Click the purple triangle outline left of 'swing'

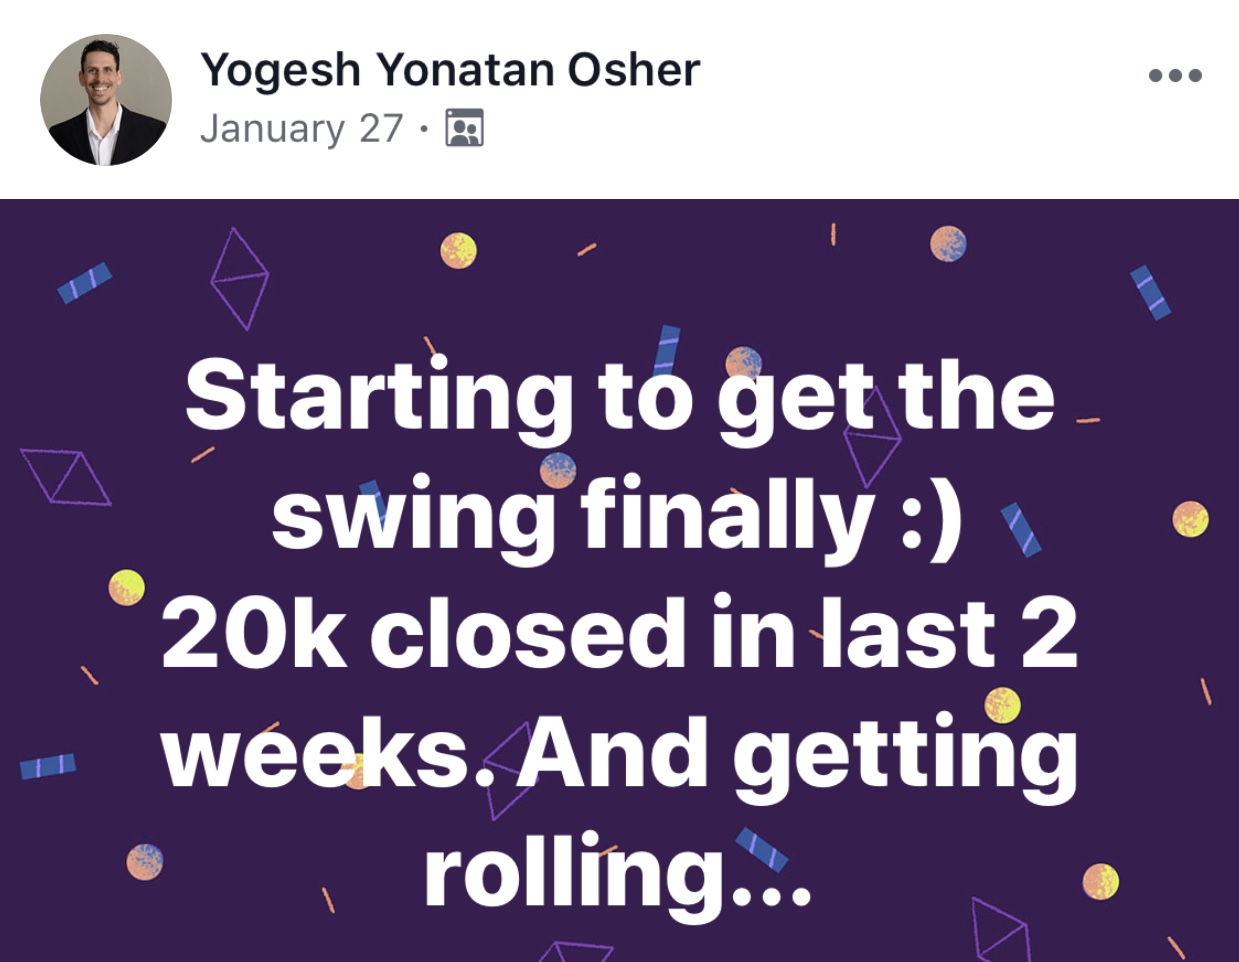click(x=65, y=476)
